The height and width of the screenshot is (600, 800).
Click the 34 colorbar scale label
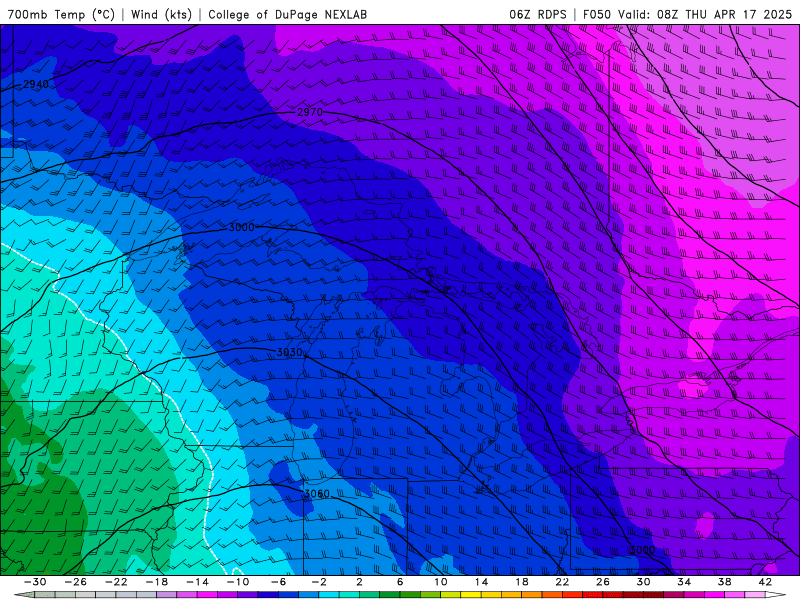coord(684,582)
